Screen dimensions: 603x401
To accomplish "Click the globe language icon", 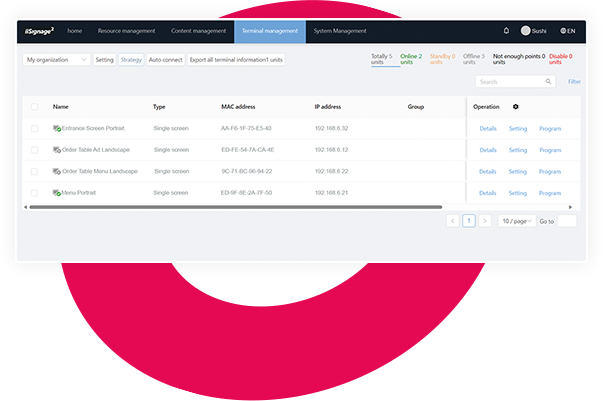I will coord(564,31).
